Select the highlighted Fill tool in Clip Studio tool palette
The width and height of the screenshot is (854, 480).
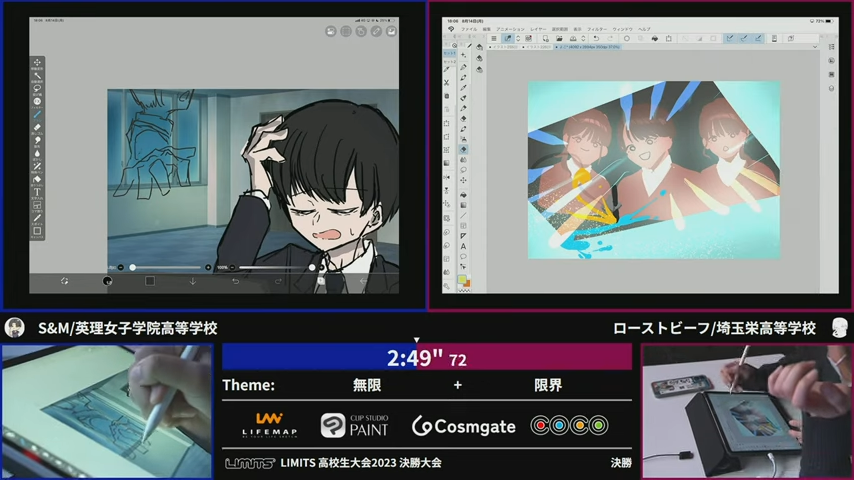(463, 149)
